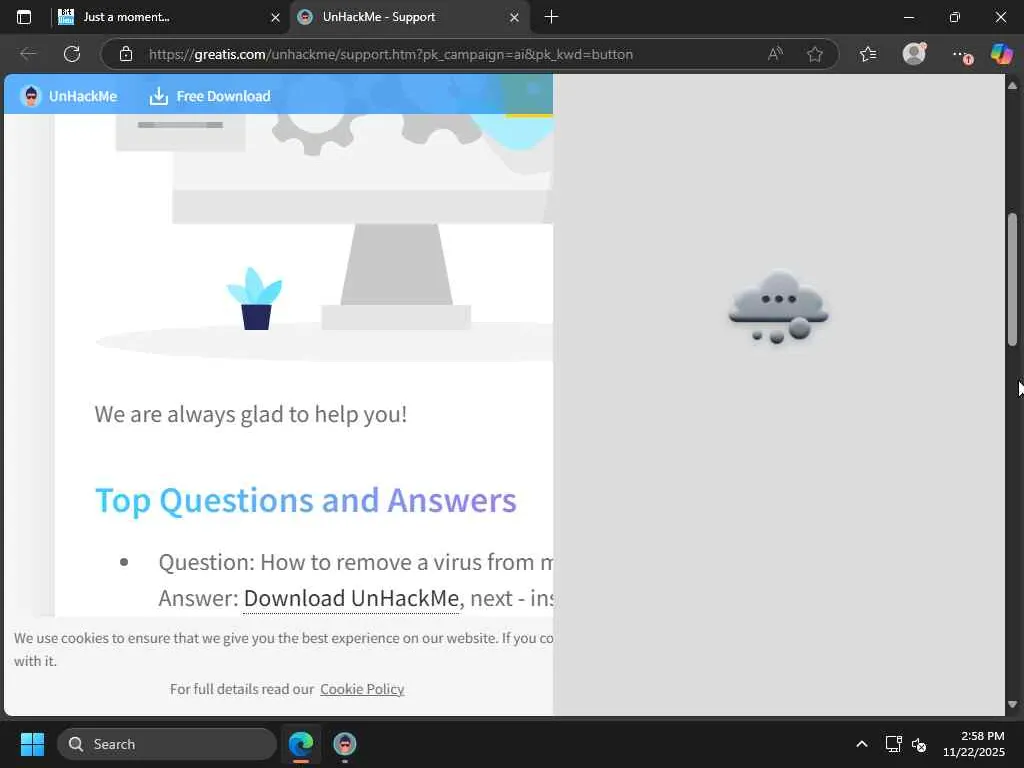Viewport: 1024px width, 768px height.
Task: Open Read aloud icon in address bar
Action: [775, 54]
